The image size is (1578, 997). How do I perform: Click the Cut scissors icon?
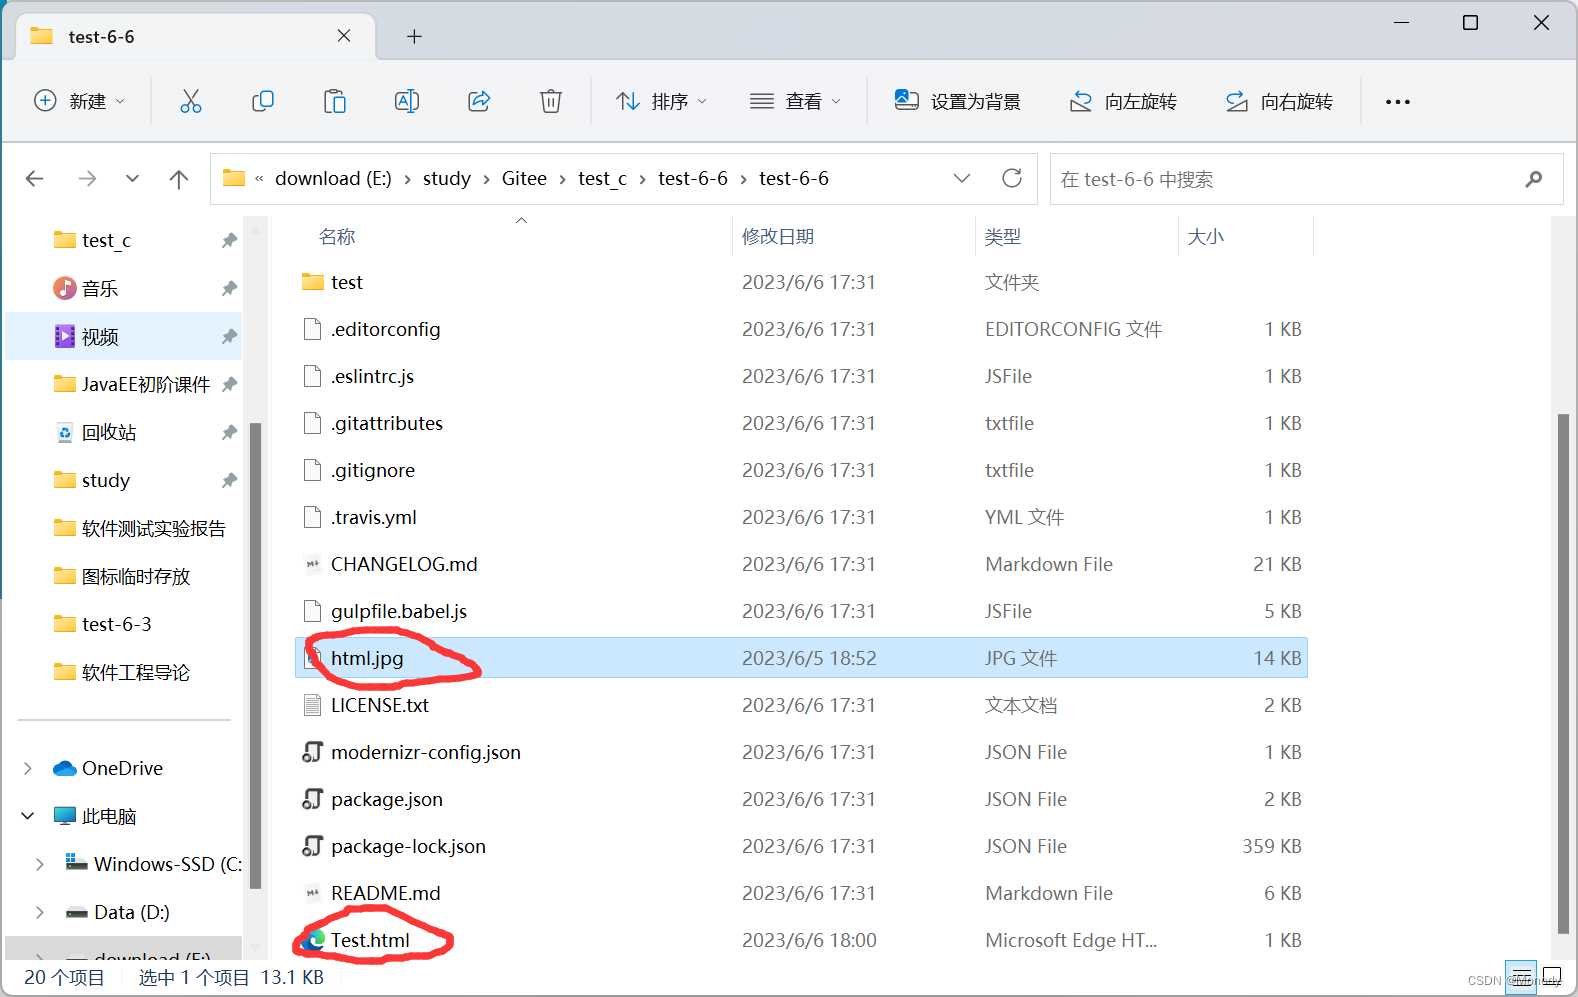pos(190,101)
